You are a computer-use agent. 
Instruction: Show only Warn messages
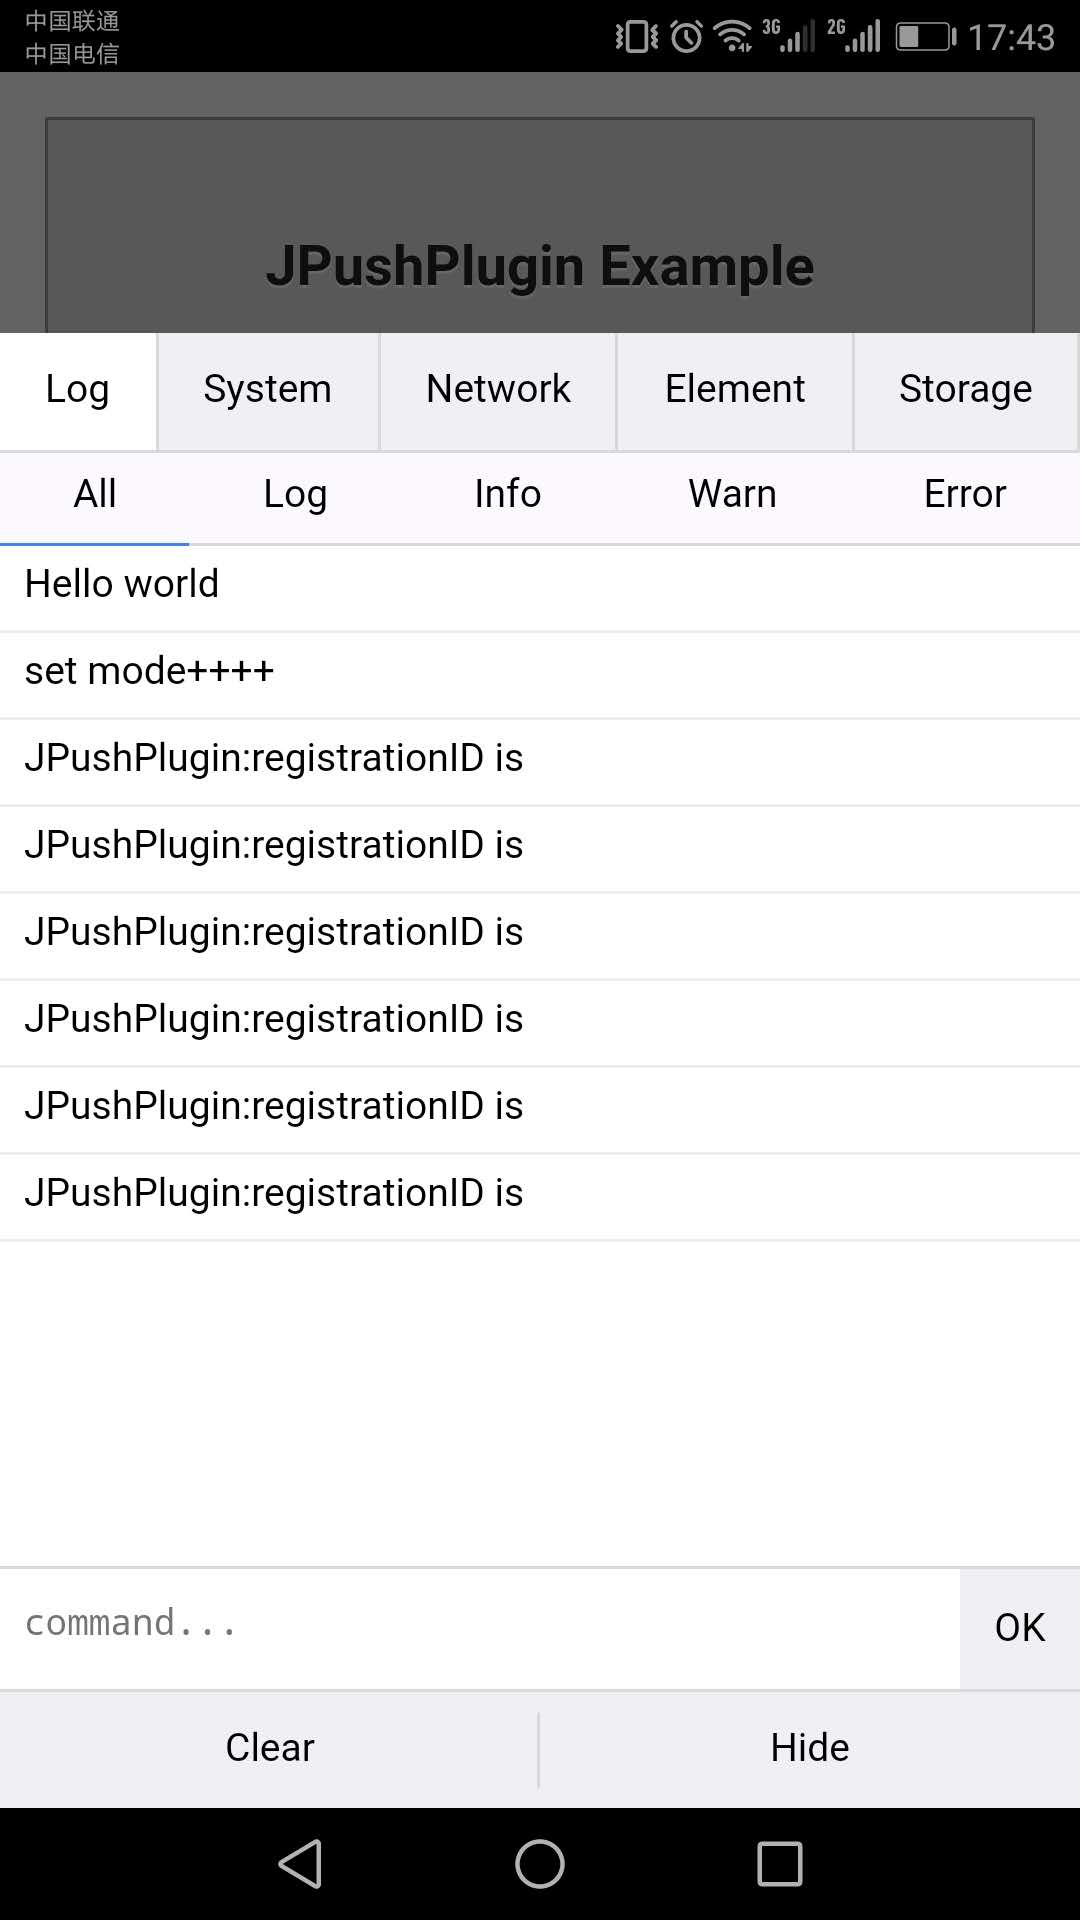731,494
